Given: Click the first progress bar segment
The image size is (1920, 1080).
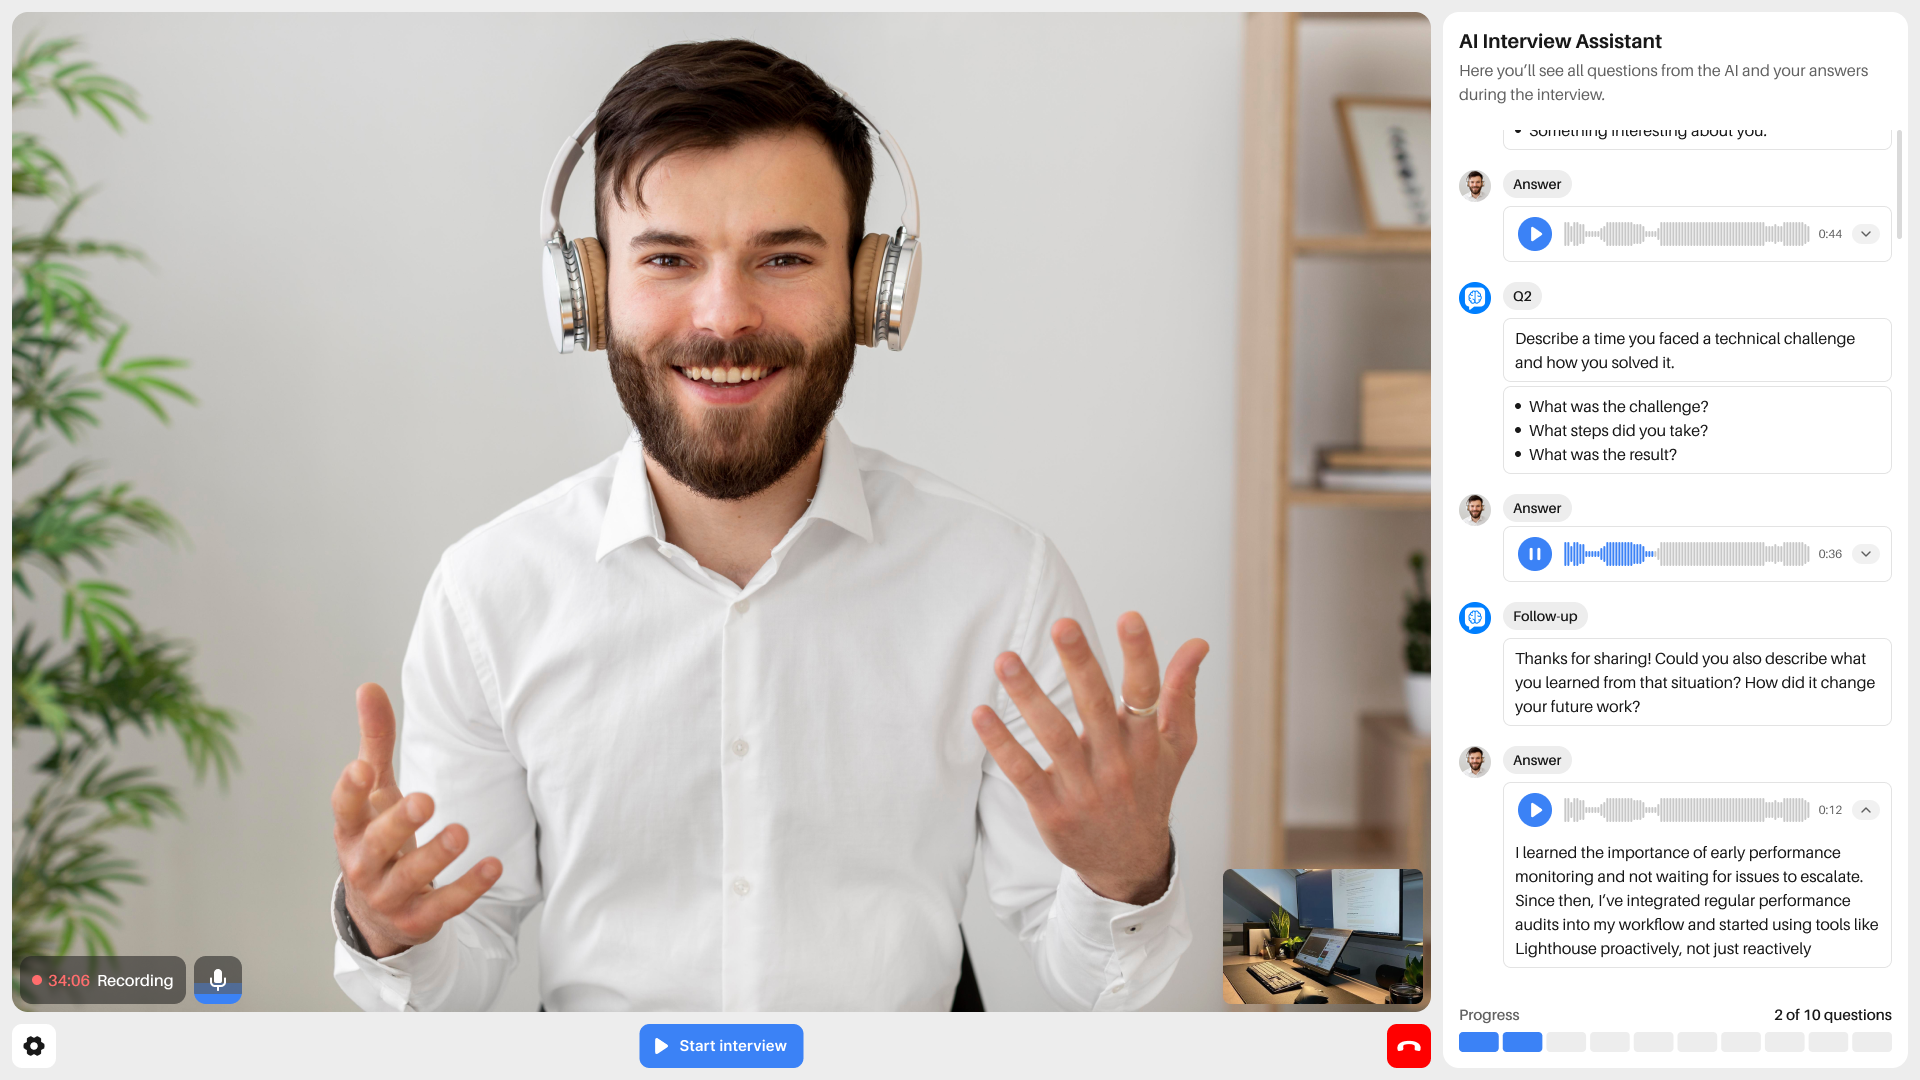Looking at the screenshot, I should (x=1478, y=1042).
